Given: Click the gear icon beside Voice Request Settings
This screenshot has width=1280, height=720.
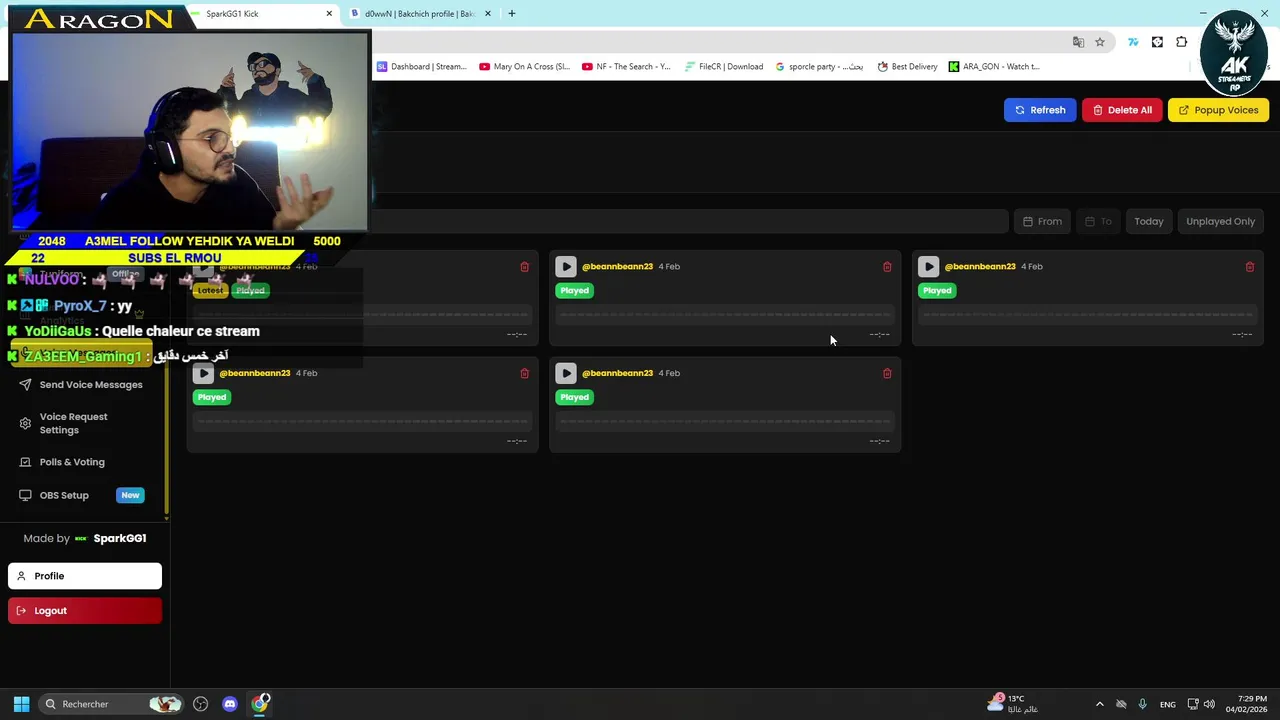Looking at the screenshot, I should [25, 423].
